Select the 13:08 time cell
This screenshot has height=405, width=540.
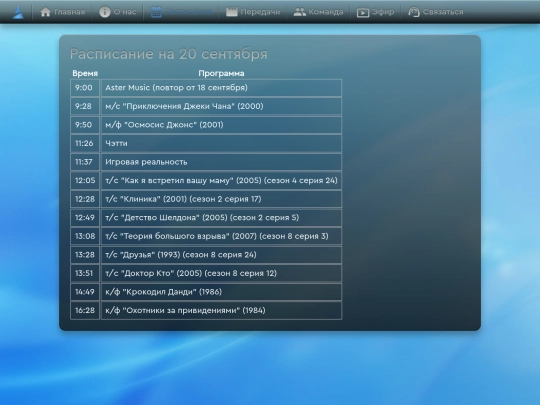pyautogui.click(x=85, y=237)
